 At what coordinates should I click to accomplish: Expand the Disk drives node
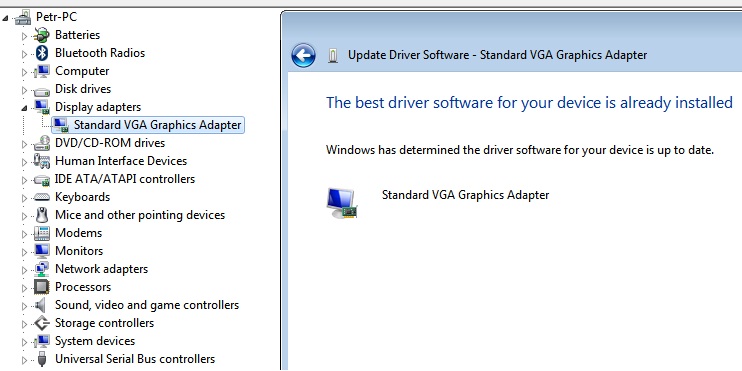25,90
